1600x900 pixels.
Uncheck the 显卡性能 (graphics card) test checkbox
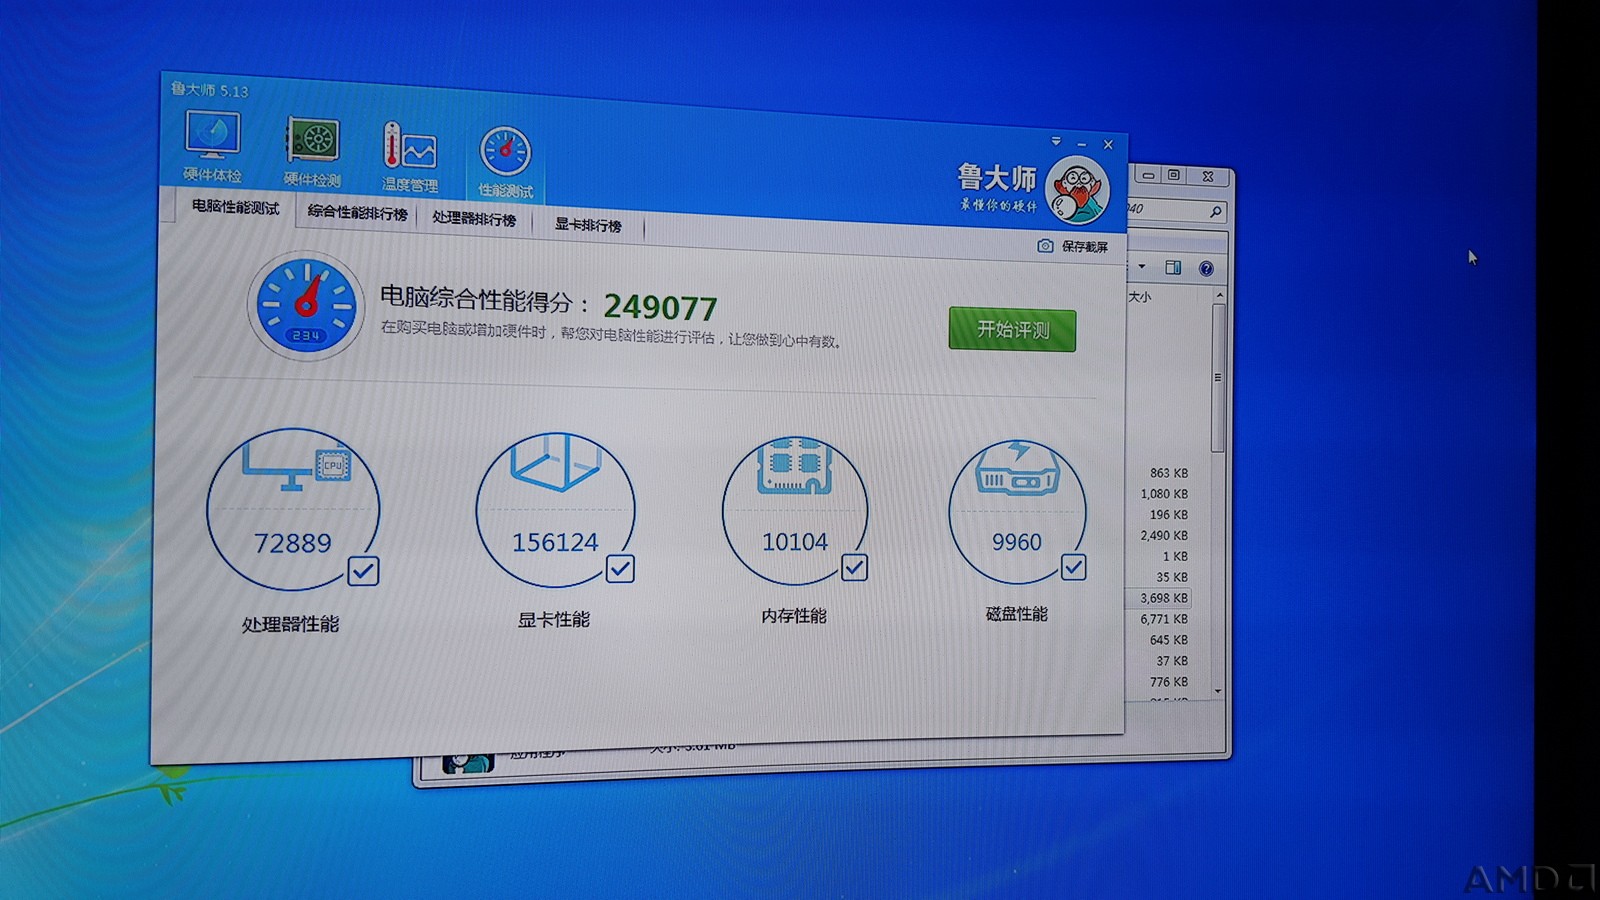[620, 569]
